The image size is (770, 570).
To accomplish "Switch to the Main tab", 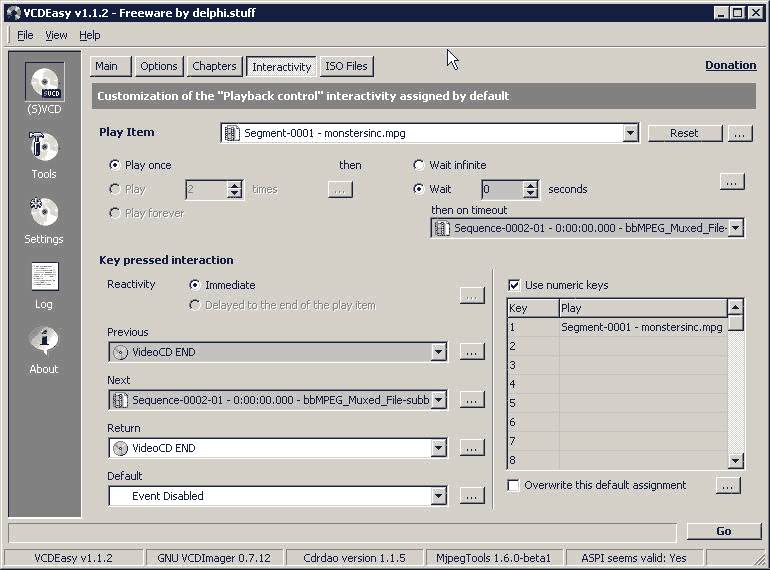I will (x=110, y=66).
